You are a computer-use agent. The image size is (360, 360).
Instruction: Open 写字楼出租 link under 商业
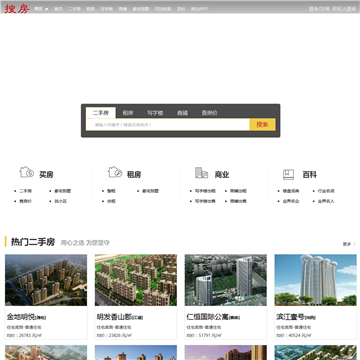(205, 191)
